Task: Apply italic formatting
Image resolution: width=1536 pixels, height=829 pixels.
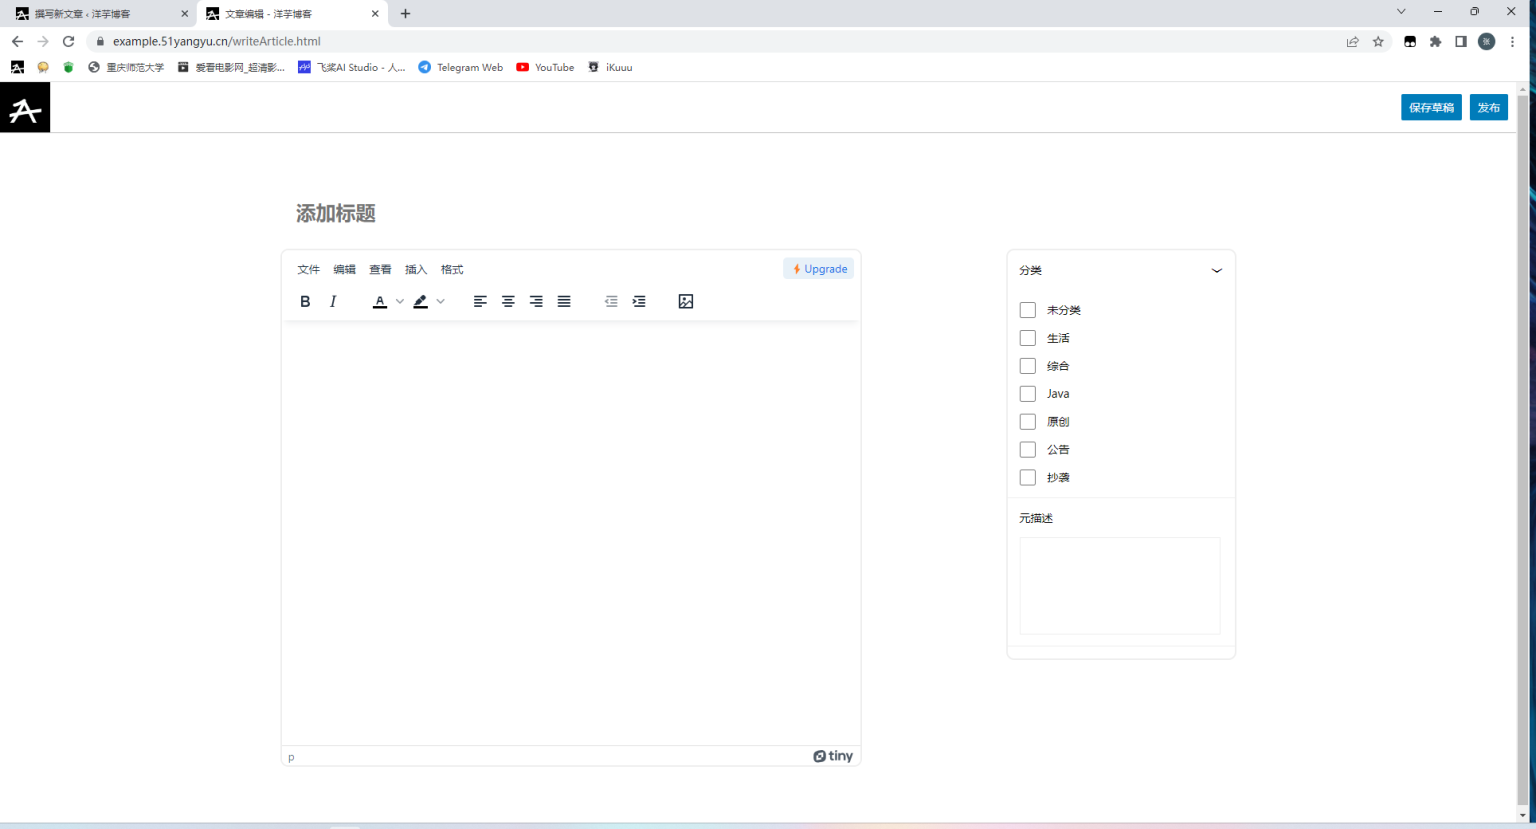Action: pos(332,301)
